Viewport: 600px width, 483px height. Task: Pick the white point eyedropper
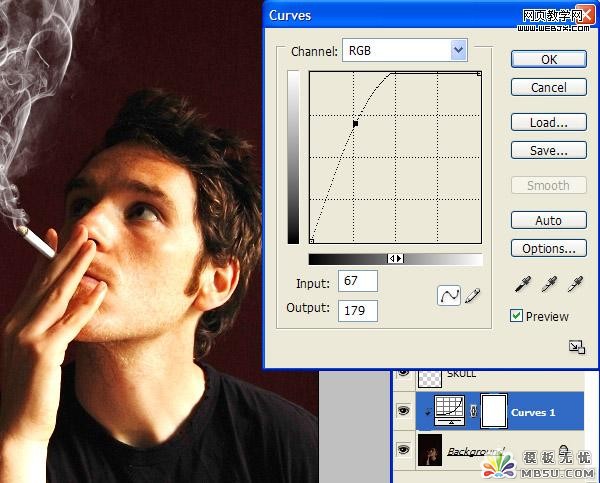[x=575, y=284]
